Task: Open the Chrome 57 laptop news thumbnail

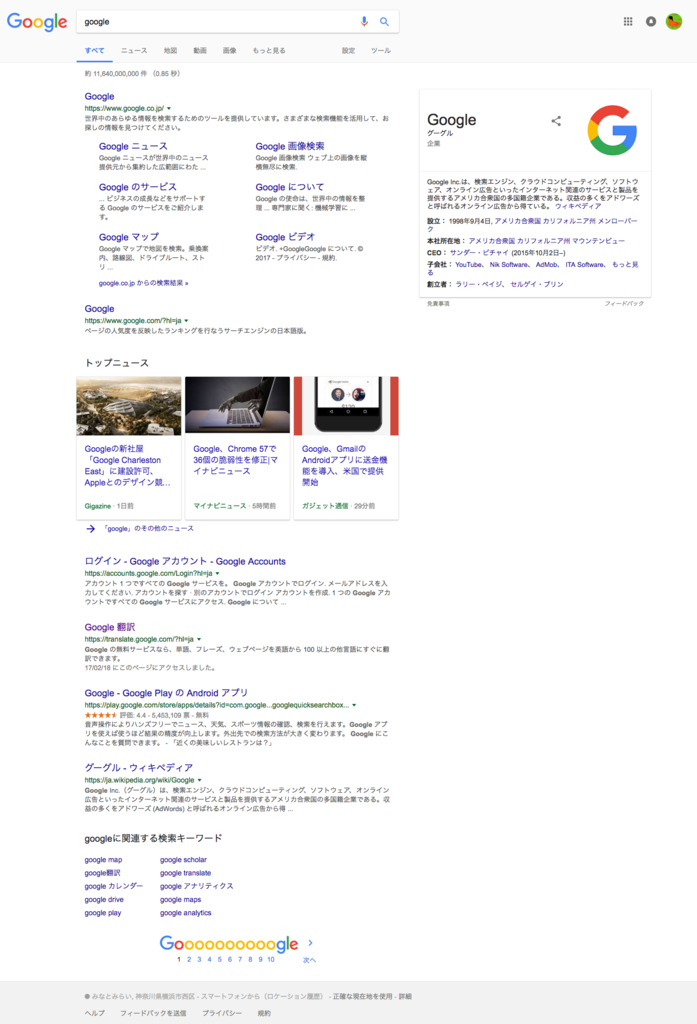Action: [x=237, y=405]
